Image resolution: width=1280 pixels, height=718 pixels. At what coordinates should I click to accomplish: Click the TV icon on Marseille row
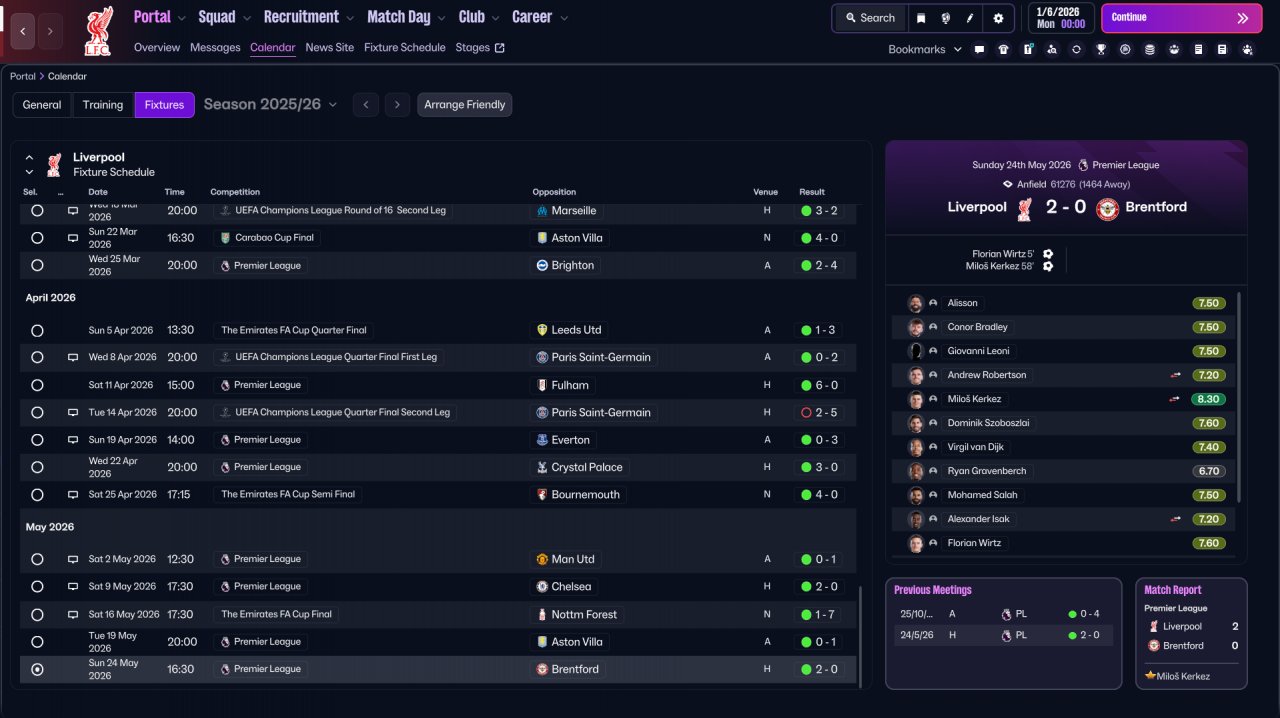point(73,211)
